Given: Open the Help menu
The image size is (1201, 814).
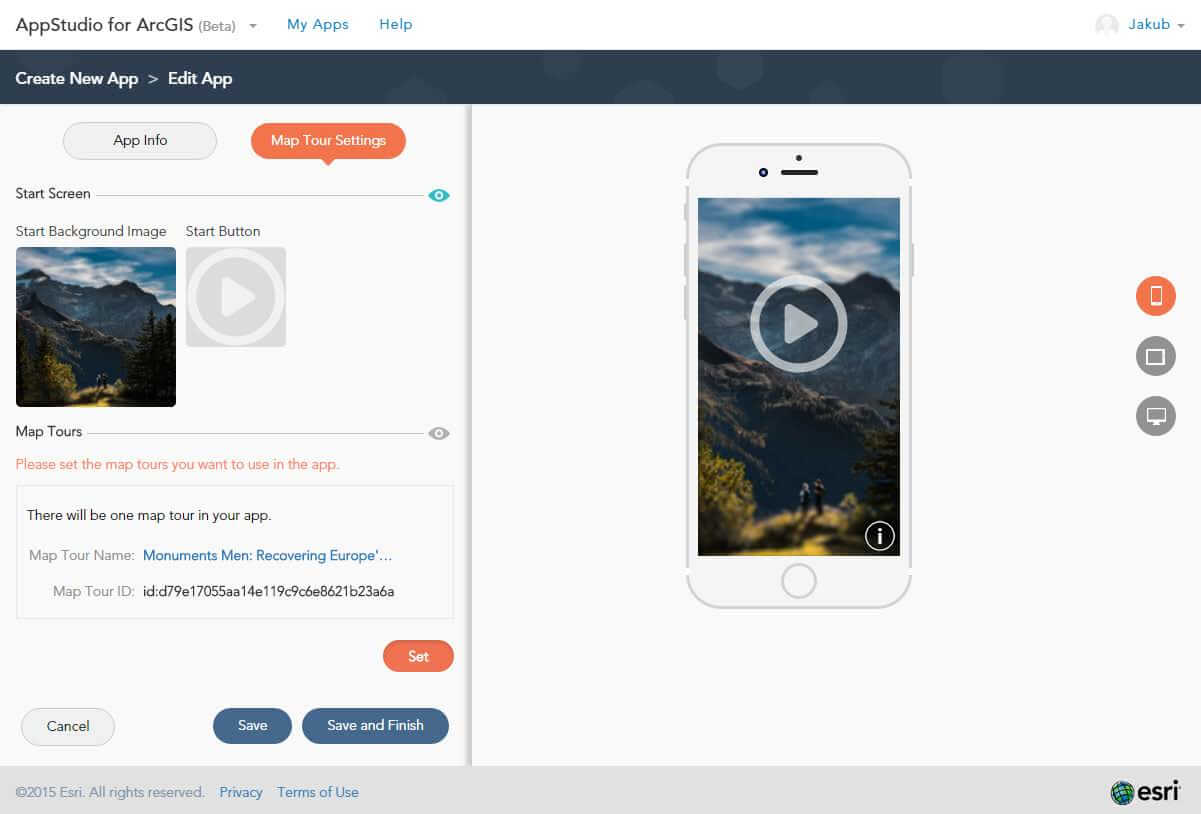Looking at the screenshot, I should point(396,24).
